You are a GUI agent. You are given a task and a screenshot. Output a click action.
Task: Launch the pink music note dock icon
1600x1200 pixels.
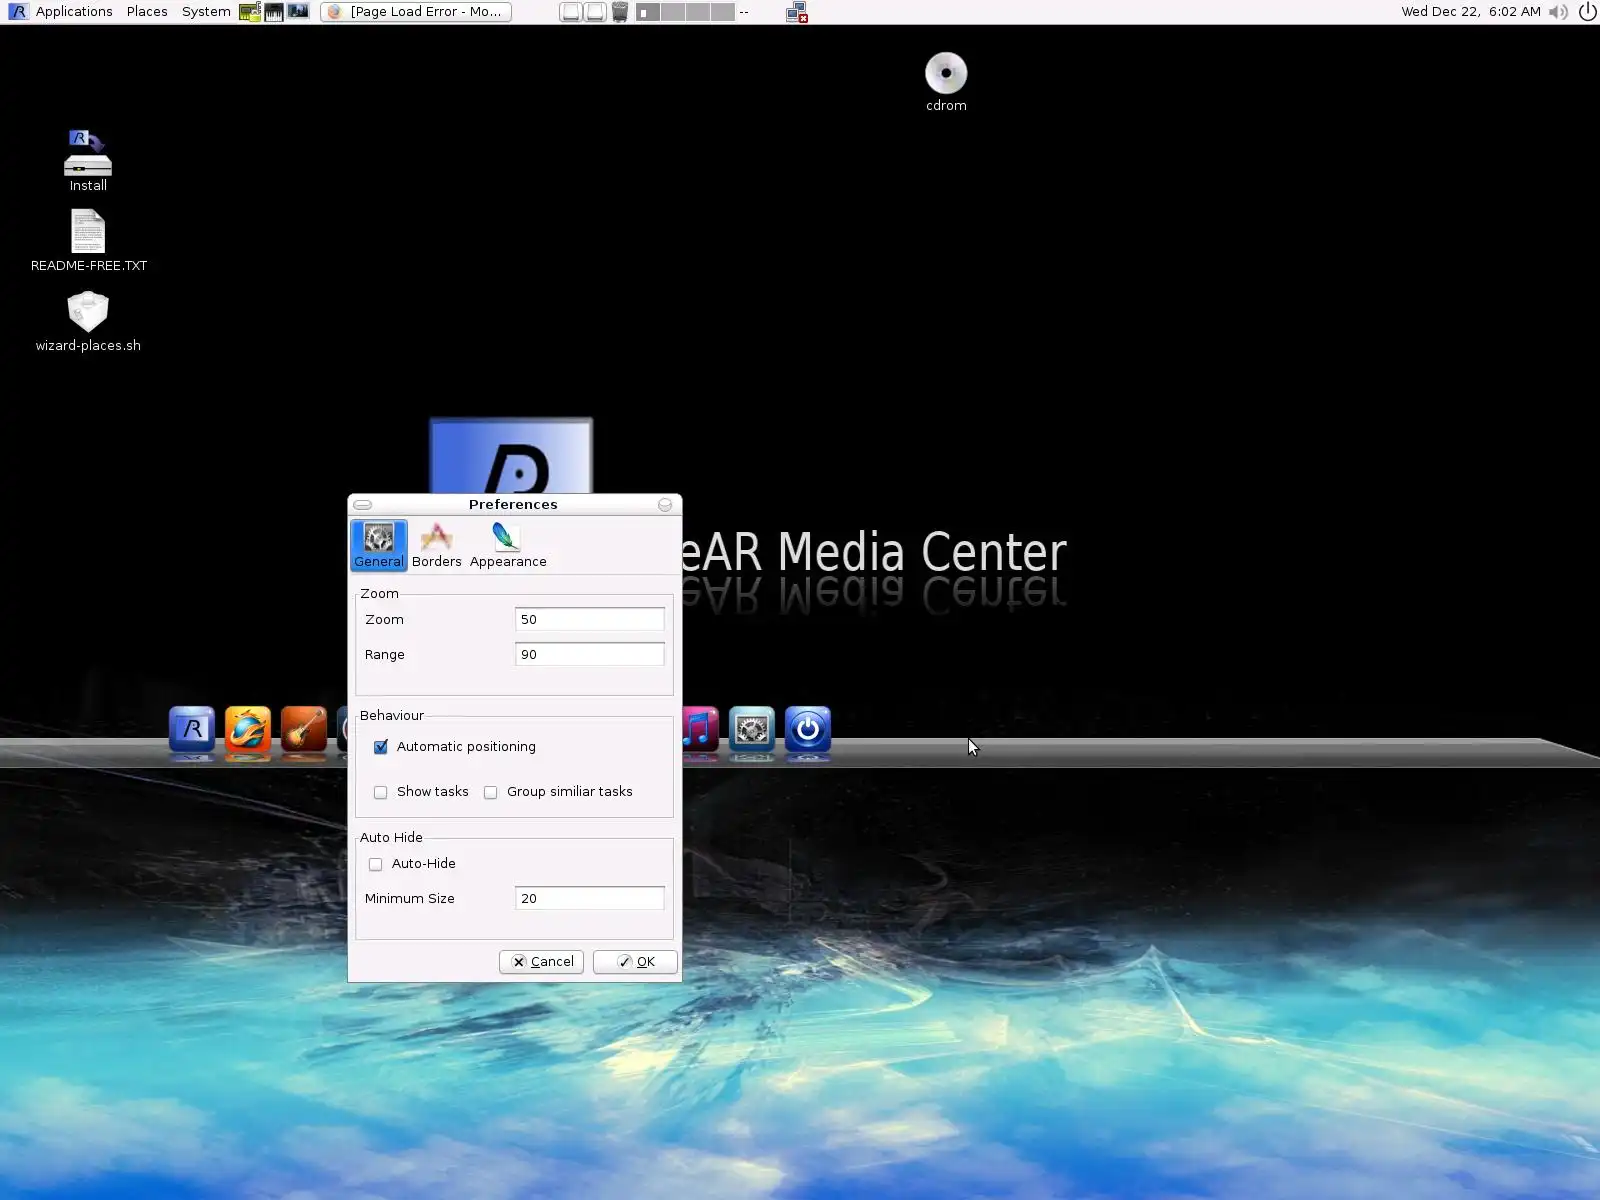tap(701, 729)
